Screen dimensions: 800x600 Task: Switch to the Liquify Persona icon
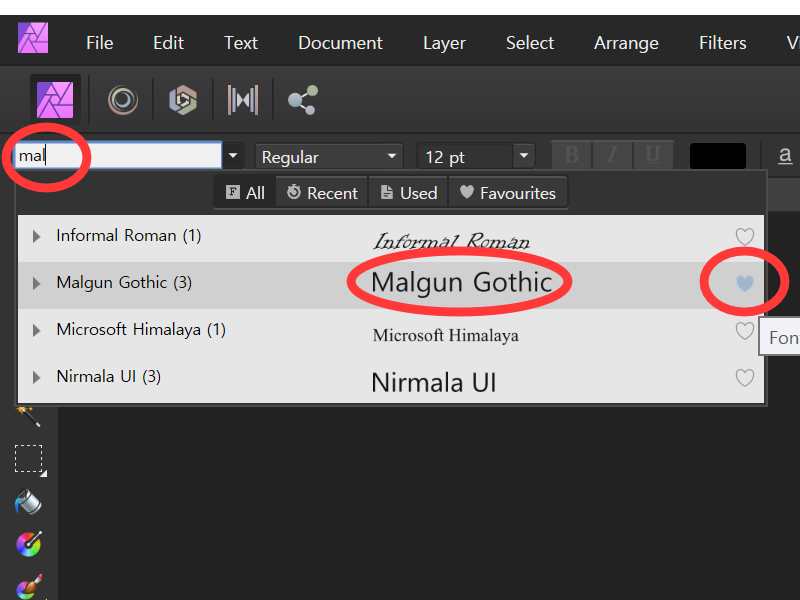[122, 100]
